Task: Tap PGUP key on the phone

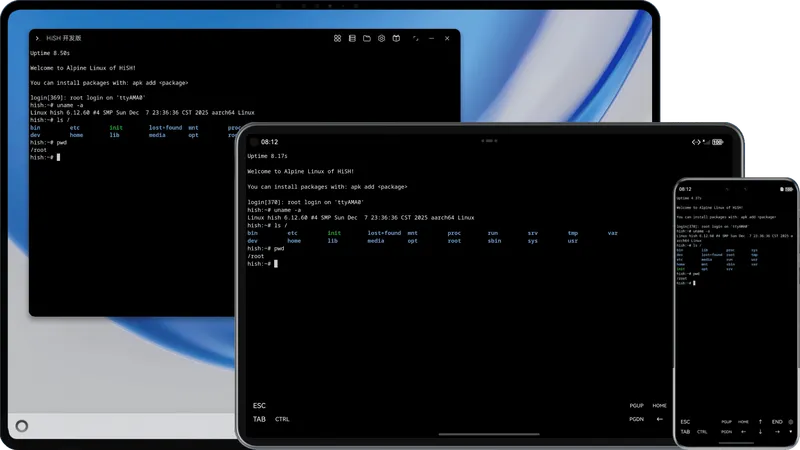Action: tap(727, 422)
